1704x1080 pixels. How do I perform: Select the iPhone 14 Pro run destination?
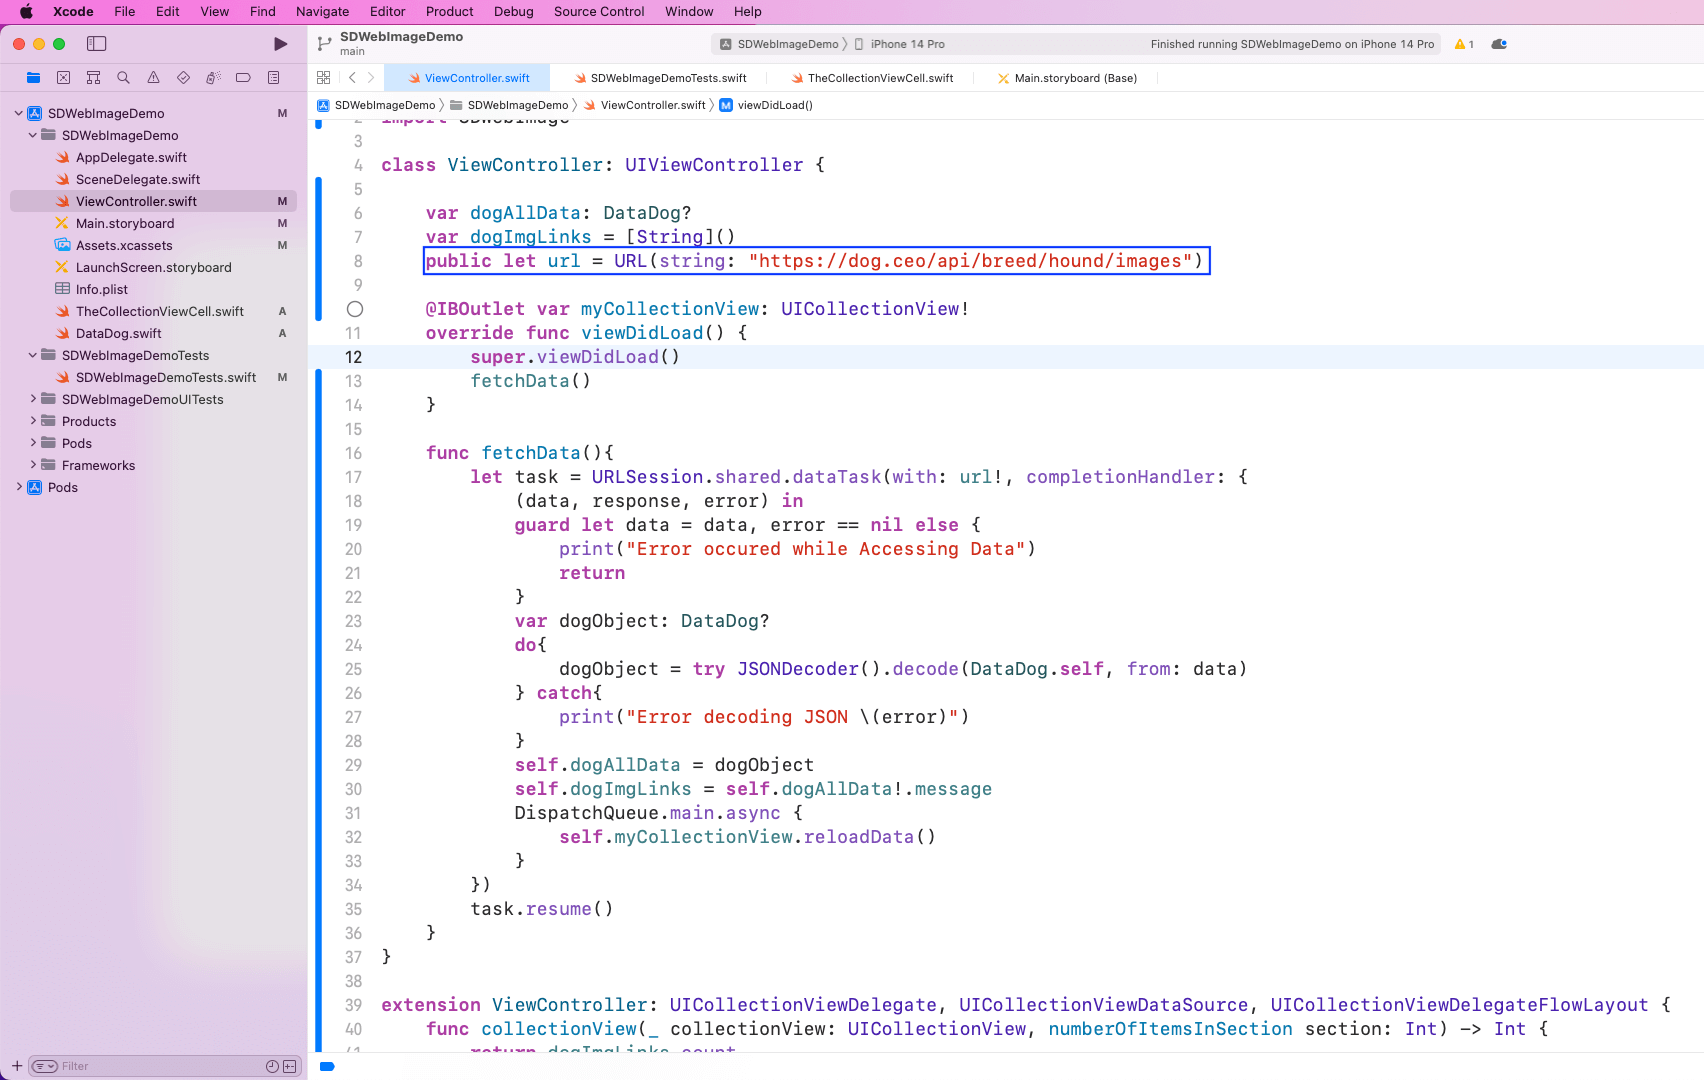click(x=906, y=44)
